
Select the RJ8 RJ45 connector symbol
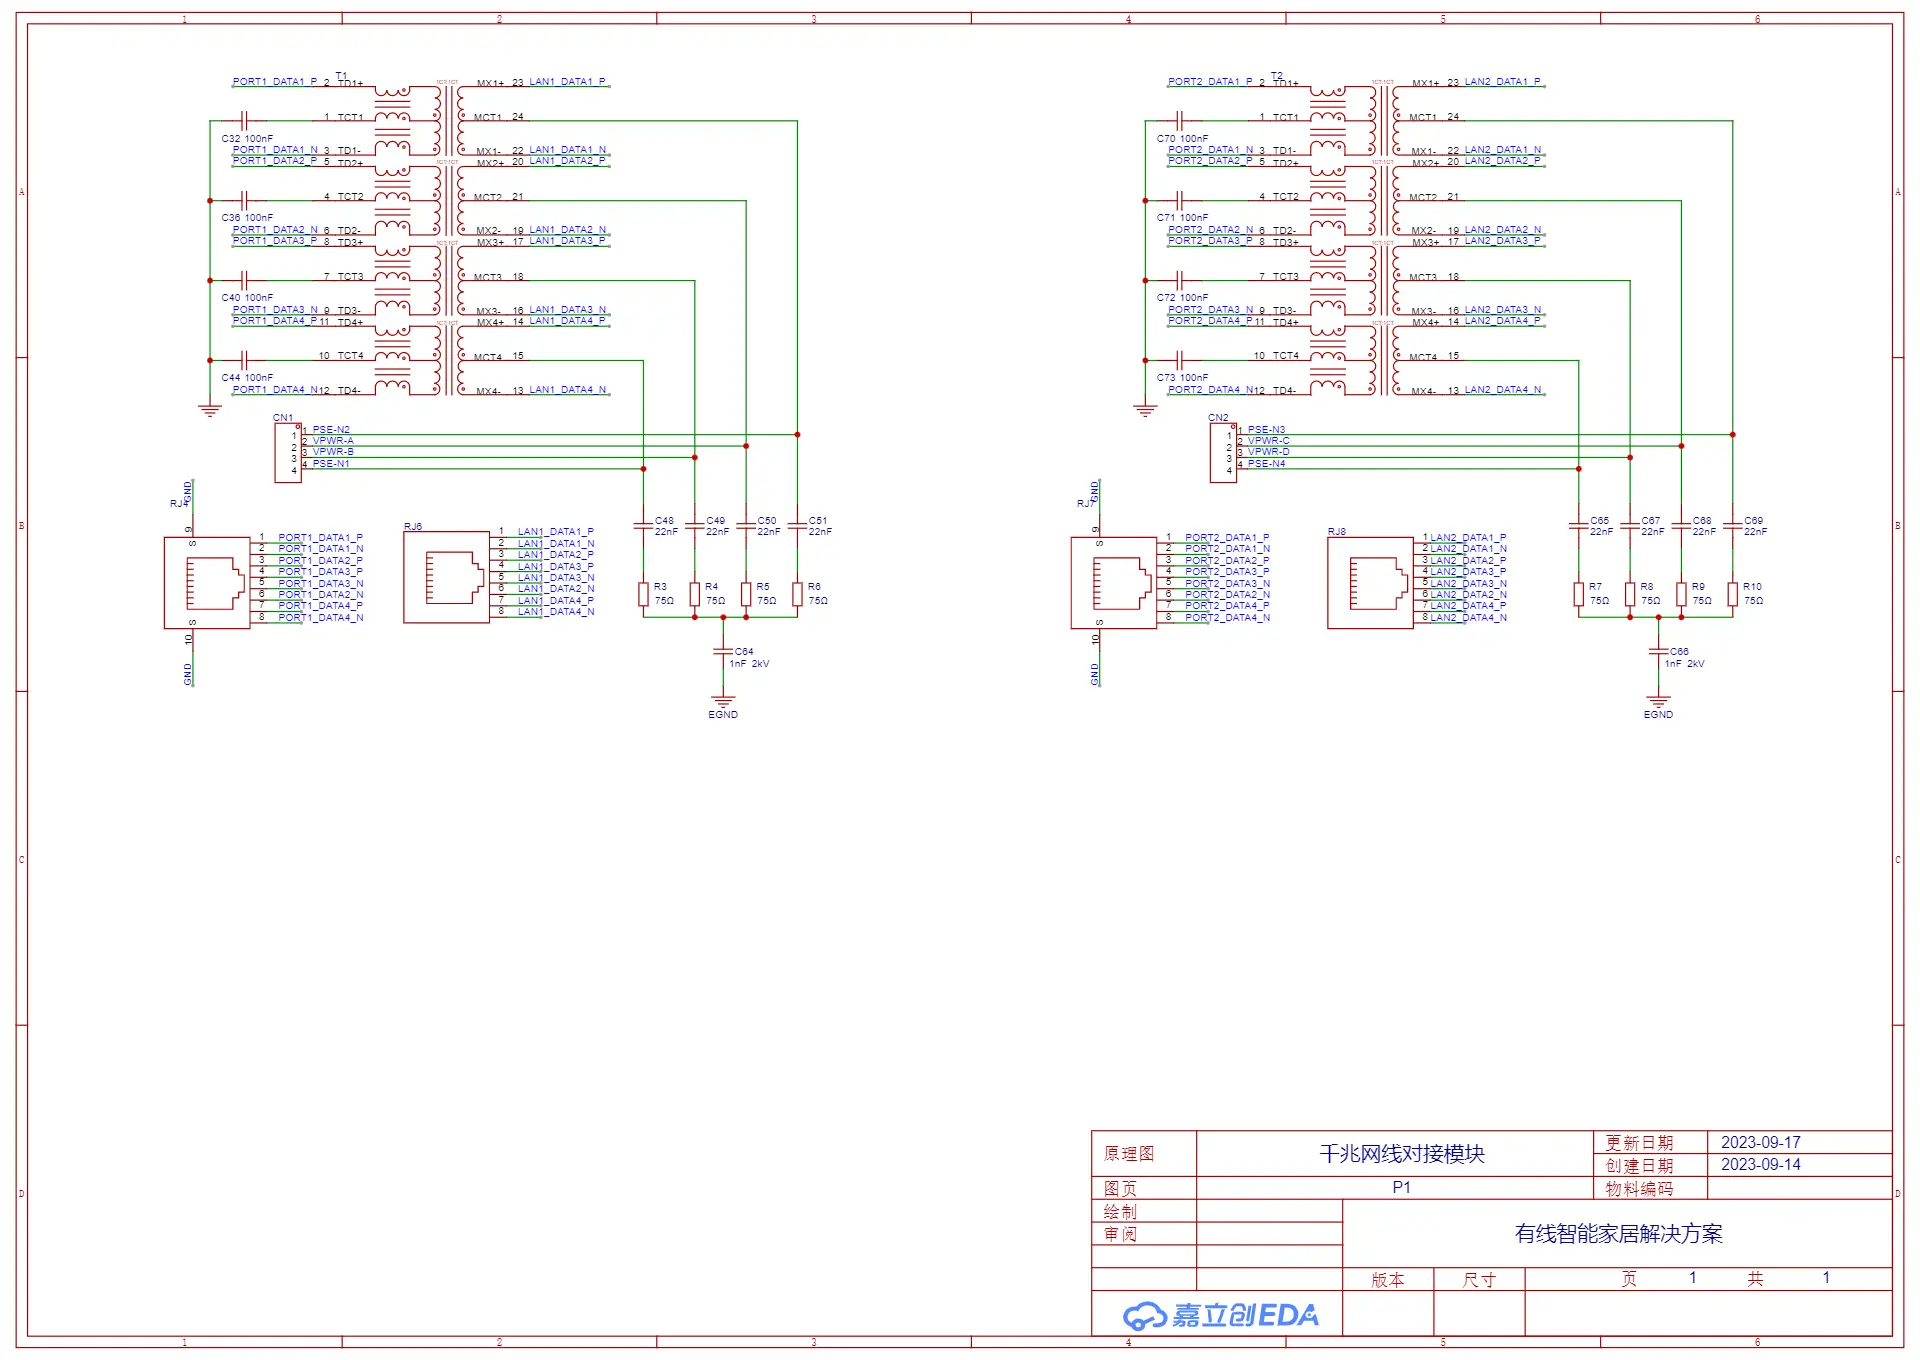tap(1370, 583)
